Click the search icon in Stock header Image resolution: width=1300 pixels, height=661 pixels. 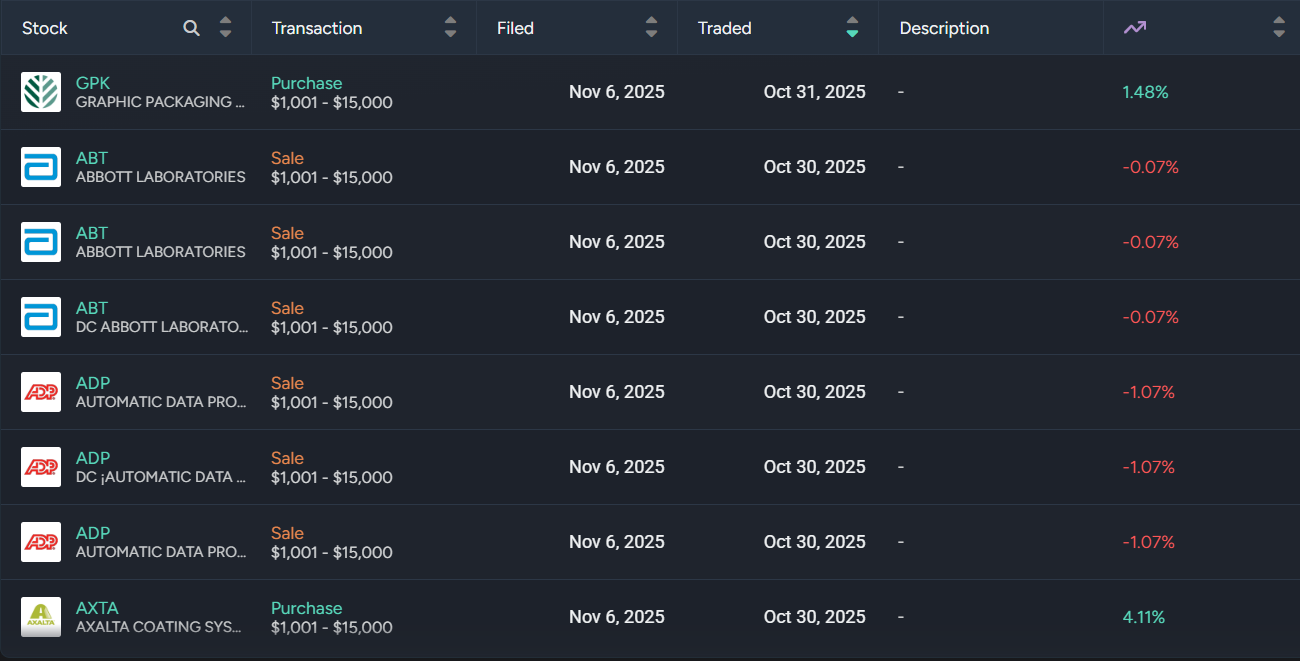(x=192, y=28)
